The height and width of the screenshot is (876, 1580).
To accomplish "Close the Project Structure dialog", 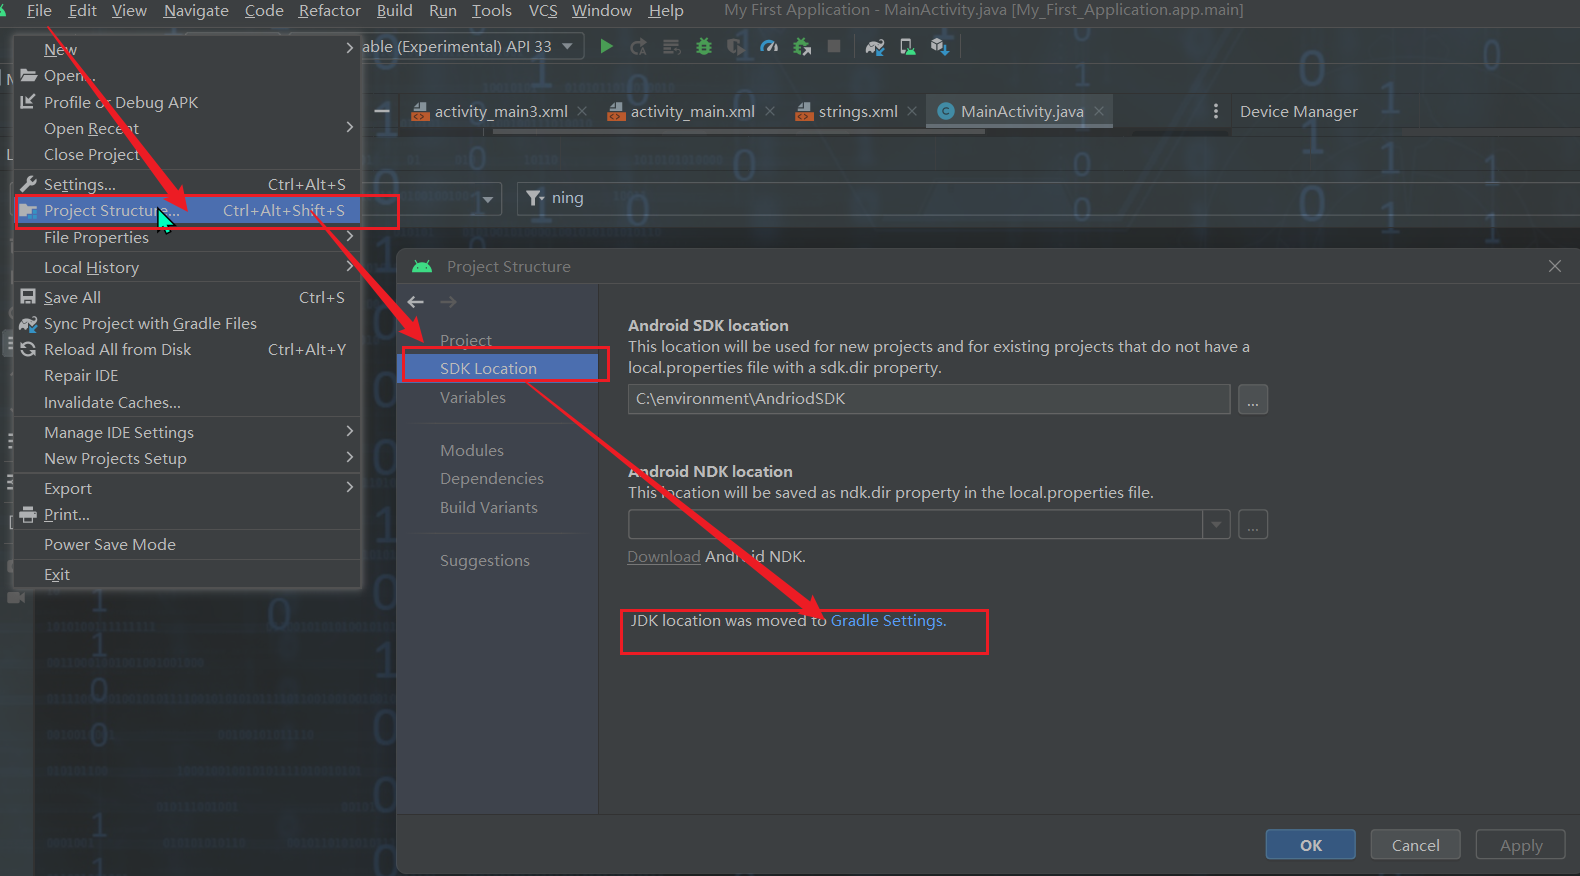I will point(1555,266).
